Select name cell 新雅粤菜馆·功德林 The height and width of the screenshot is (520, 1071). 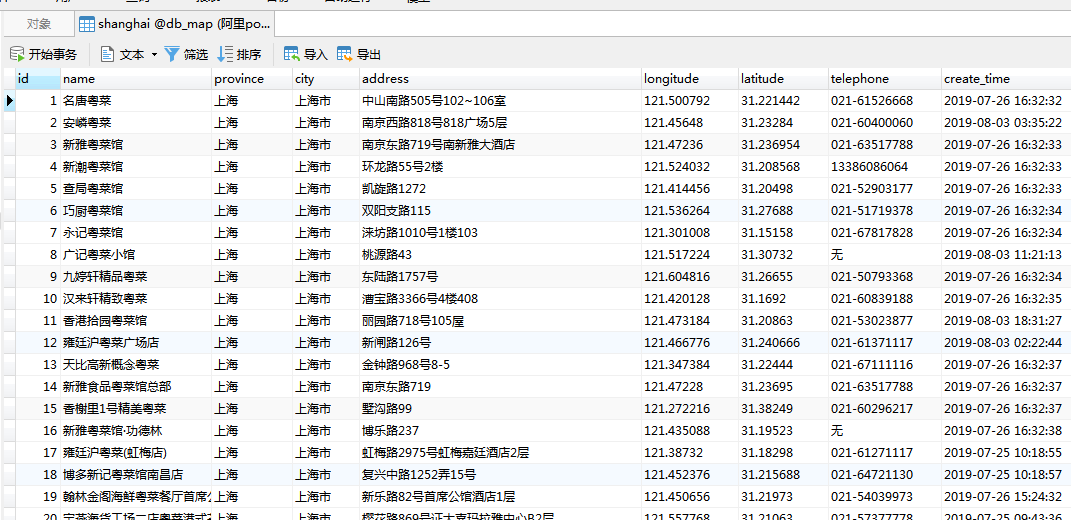tap(136, 430)
